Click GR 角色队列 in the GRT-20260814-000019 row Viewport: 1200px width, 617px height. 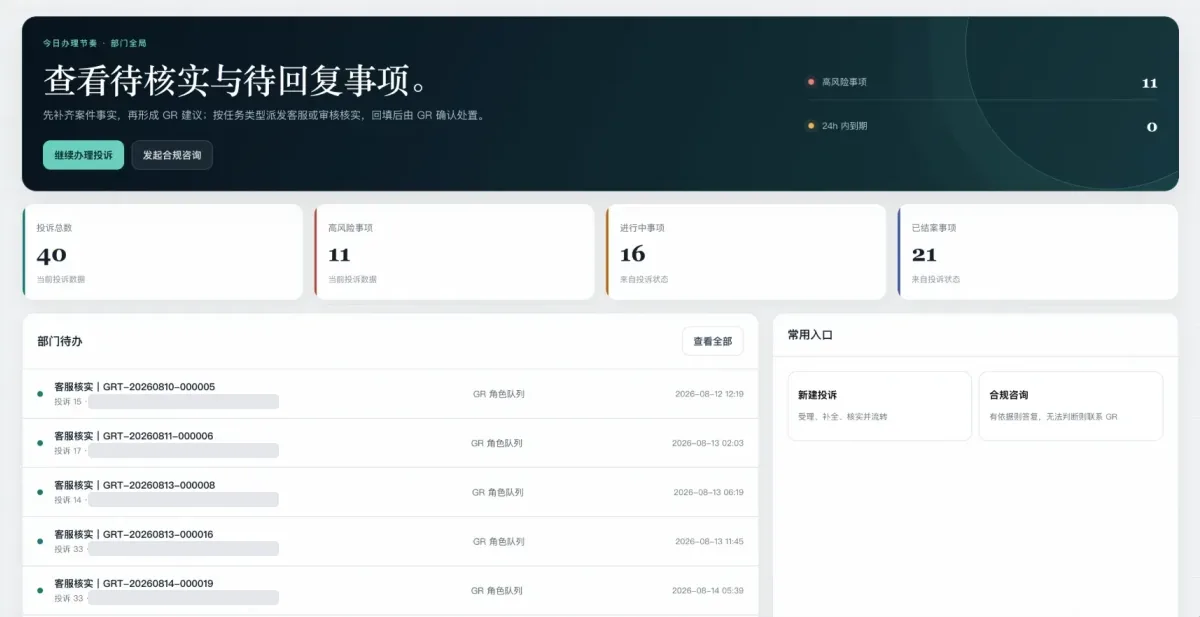pos(497,590)
